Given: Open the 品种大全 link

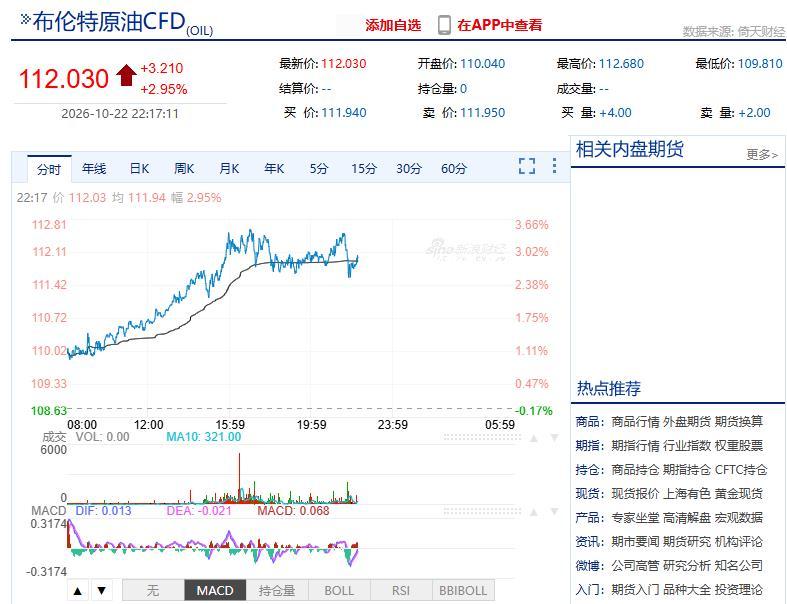Looking at the screenshot, I should pyautogui.click(x=687, y=589).
